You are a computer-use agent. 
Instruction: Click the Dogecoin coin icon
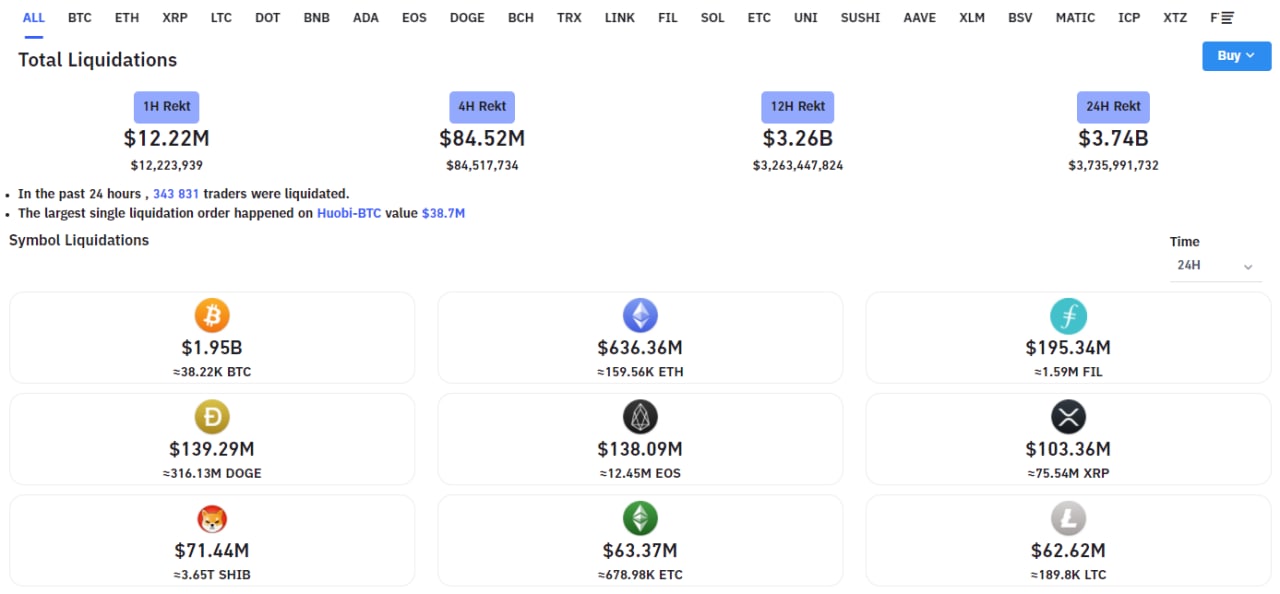pyautogui.click(x=212, y=417)
